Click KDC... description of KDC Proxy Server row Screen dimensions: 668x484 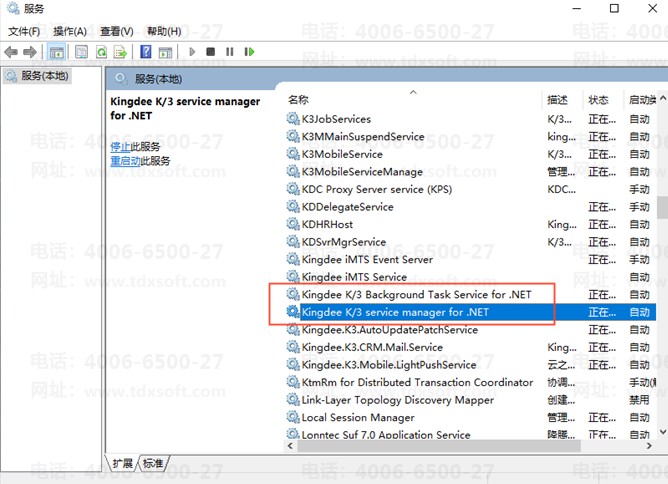click(x=561, y=190)
